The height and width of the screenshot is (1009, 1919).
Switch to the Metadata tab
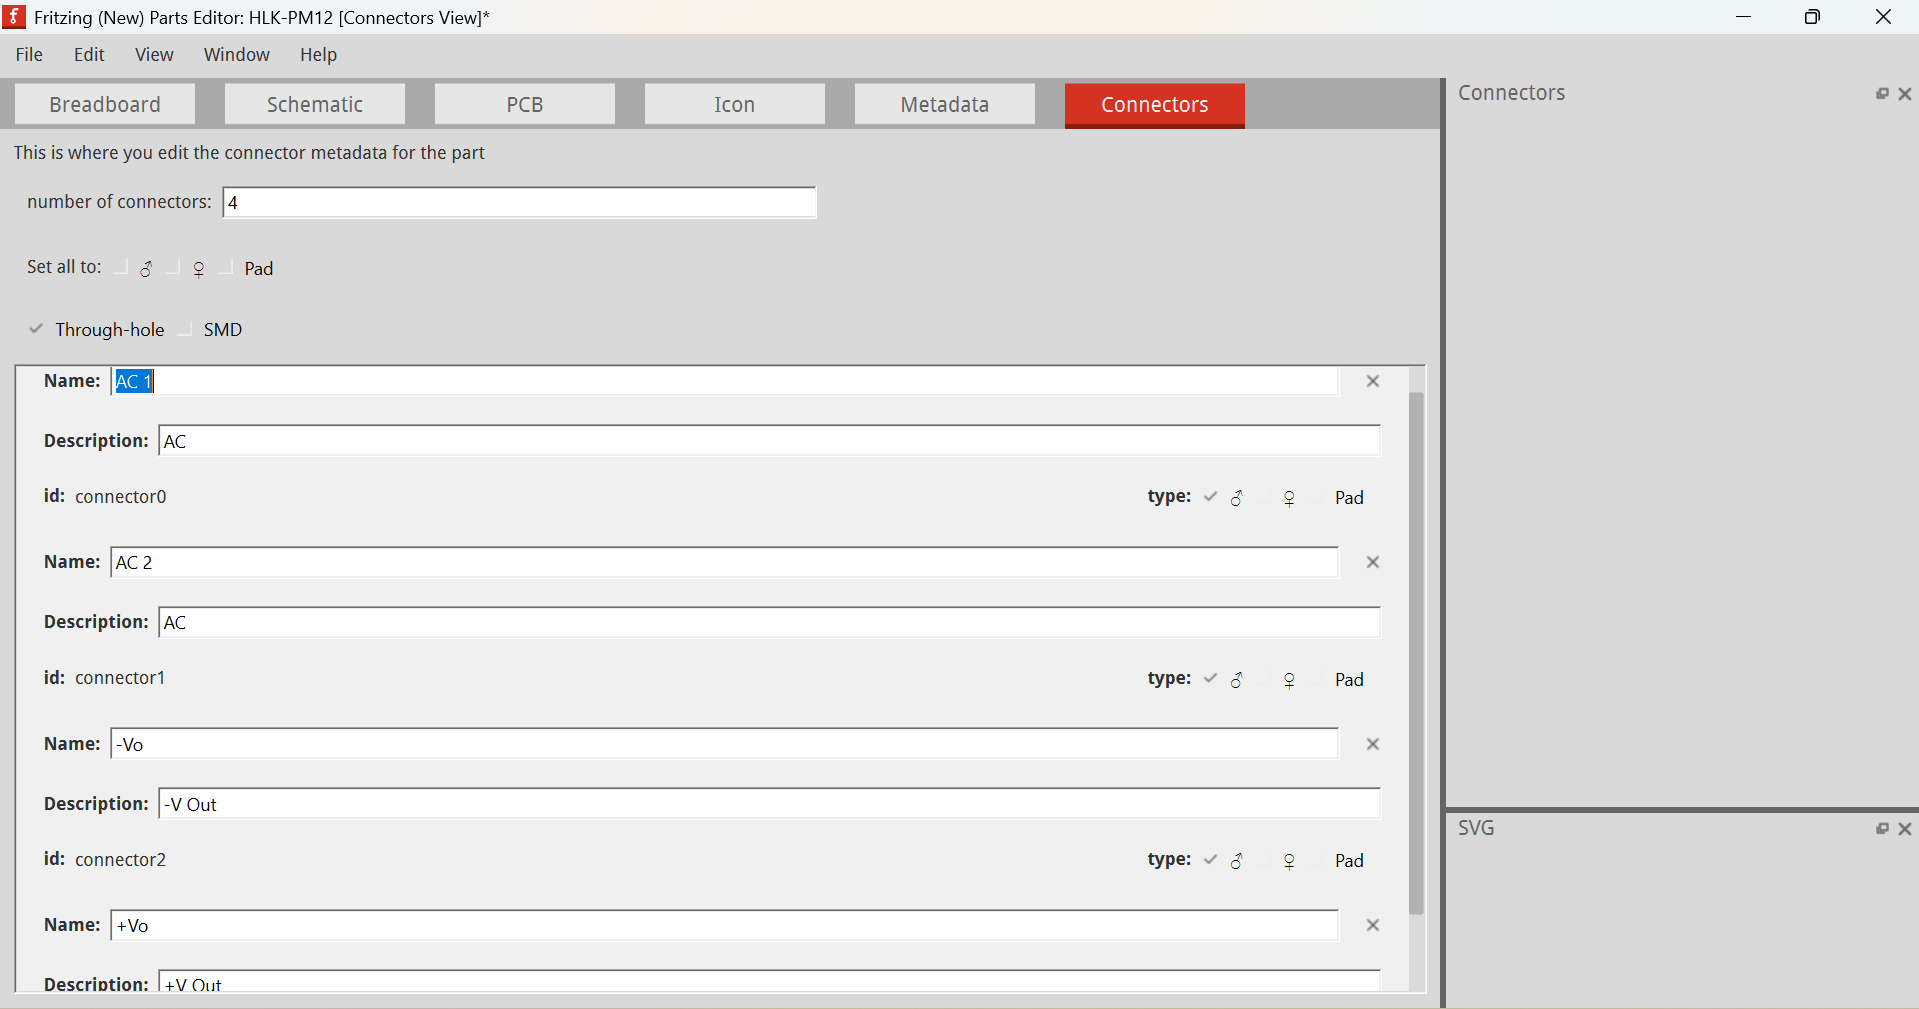click(945, 104)
